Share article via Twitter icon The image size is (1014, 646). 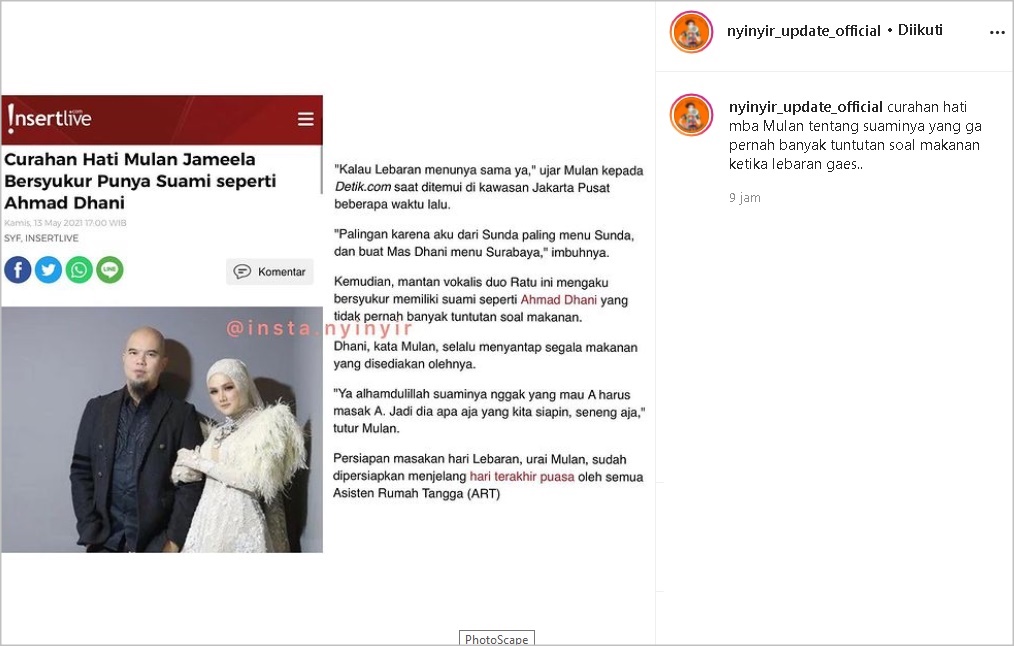click(48, 270)
